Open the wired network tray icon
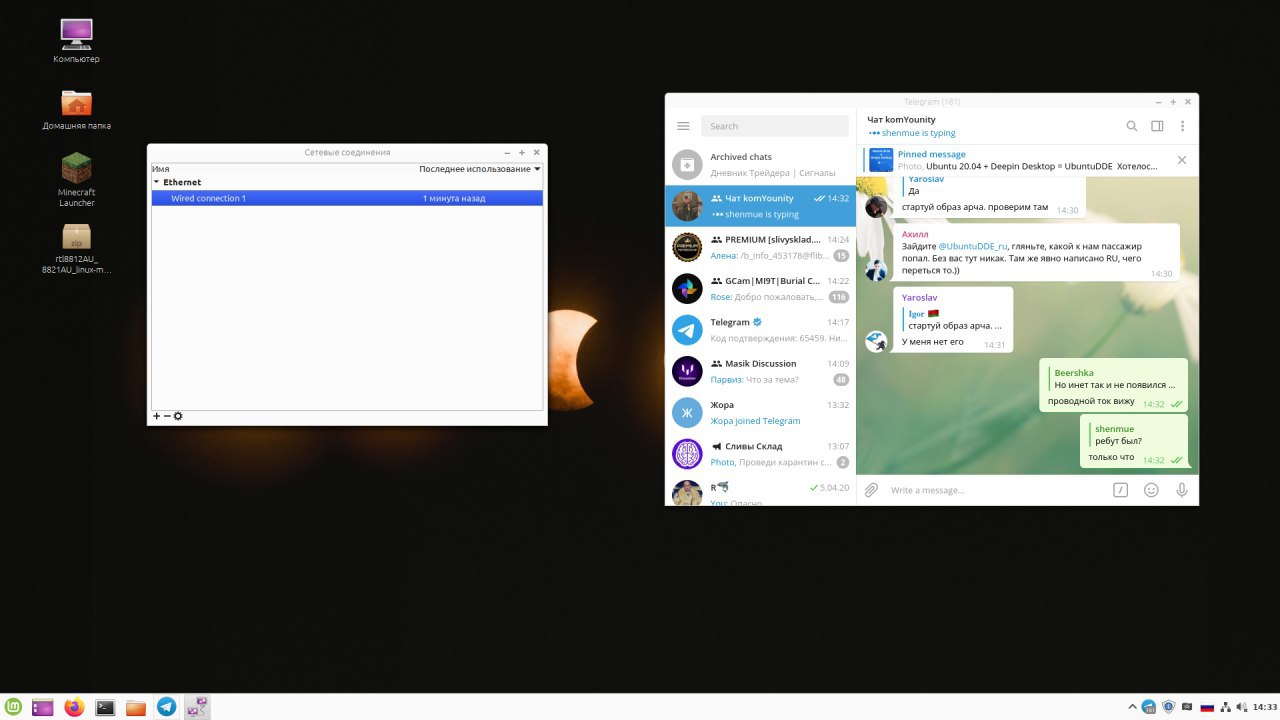The width and height of the screenshot is (1280, 720). pos(1225,707)
